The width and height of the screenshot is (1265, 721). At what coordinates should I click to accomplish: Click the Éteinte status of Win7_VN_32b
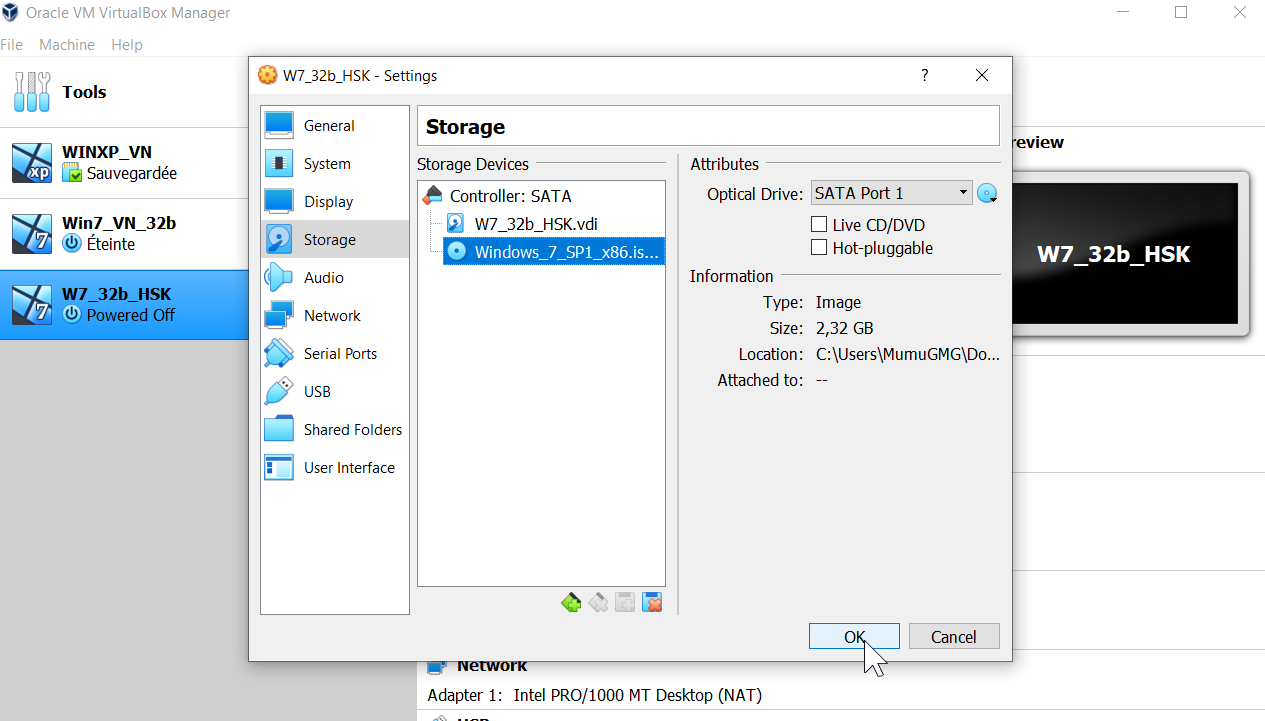(x=110, y=244)
